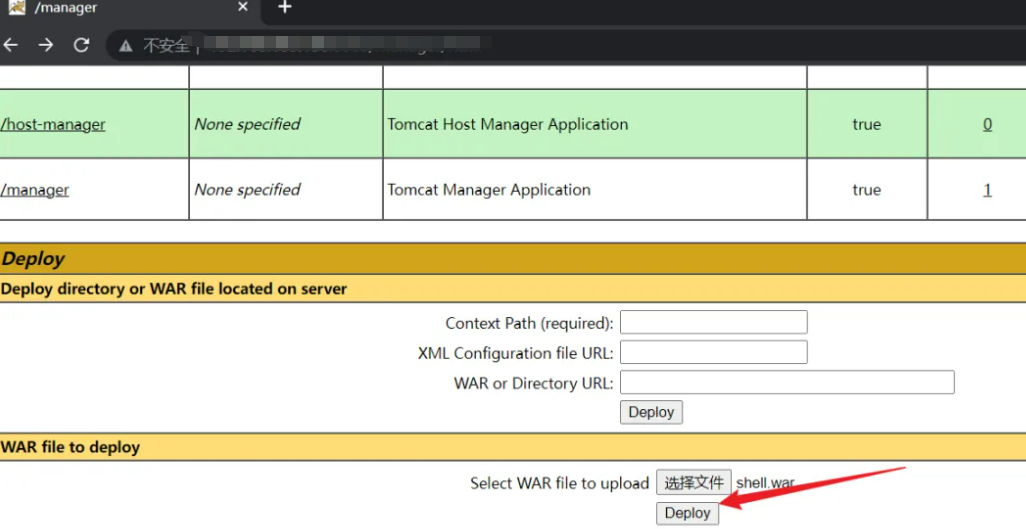Click the browser back arrow
The width and height of the screenshot is (1026, 529).
click(10, 45)
